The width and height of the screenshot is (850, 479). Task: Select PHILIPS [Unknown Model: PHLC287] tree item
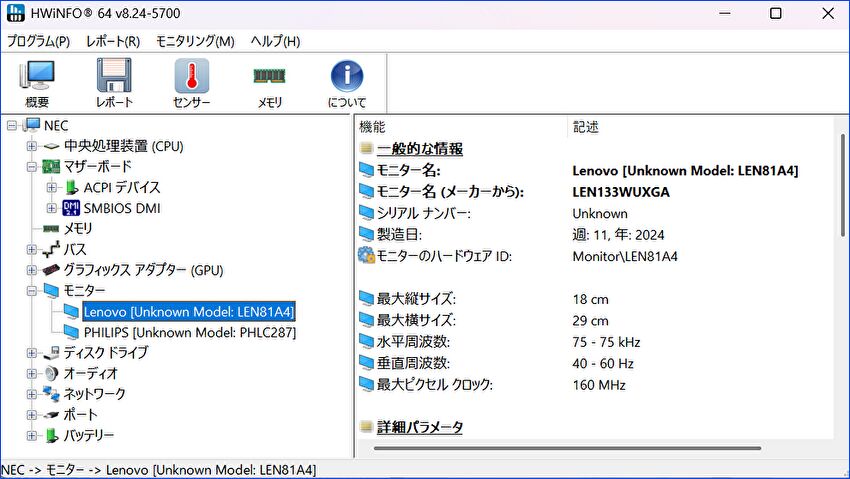(190, 332)
